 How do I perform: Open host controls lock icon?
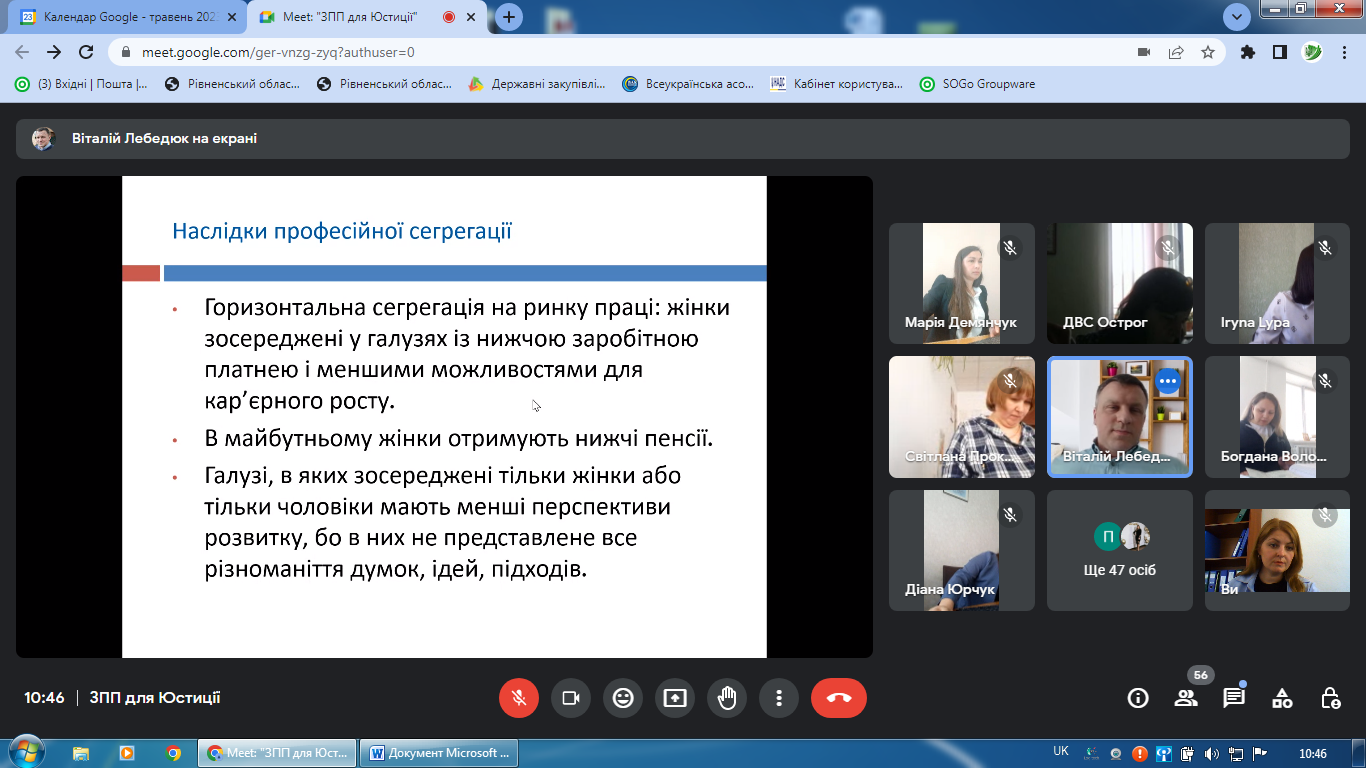tap(1330, 698)
